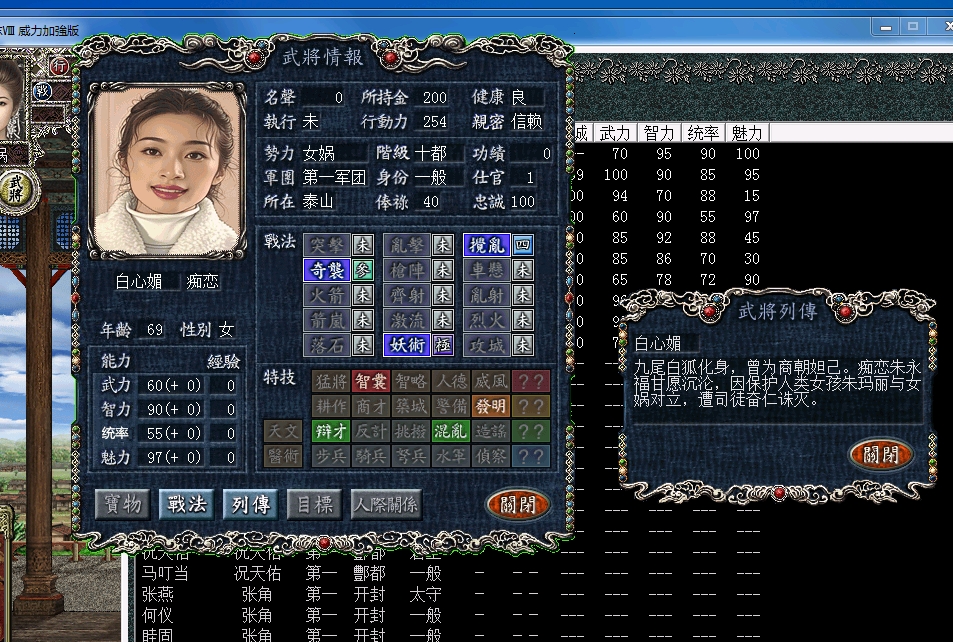The height and width of the screenshot is (642, 953).
Task: Click the 人德 skill badge
Action: click(x=450, y=381)
